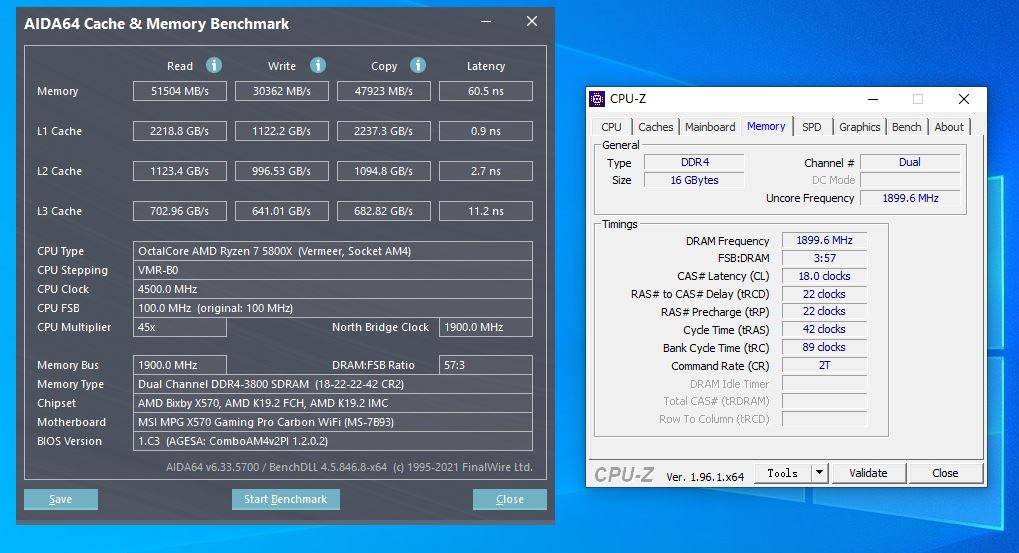
Task: Click L2 Cache Write value 996.53 GB/s
Action: 281,171
